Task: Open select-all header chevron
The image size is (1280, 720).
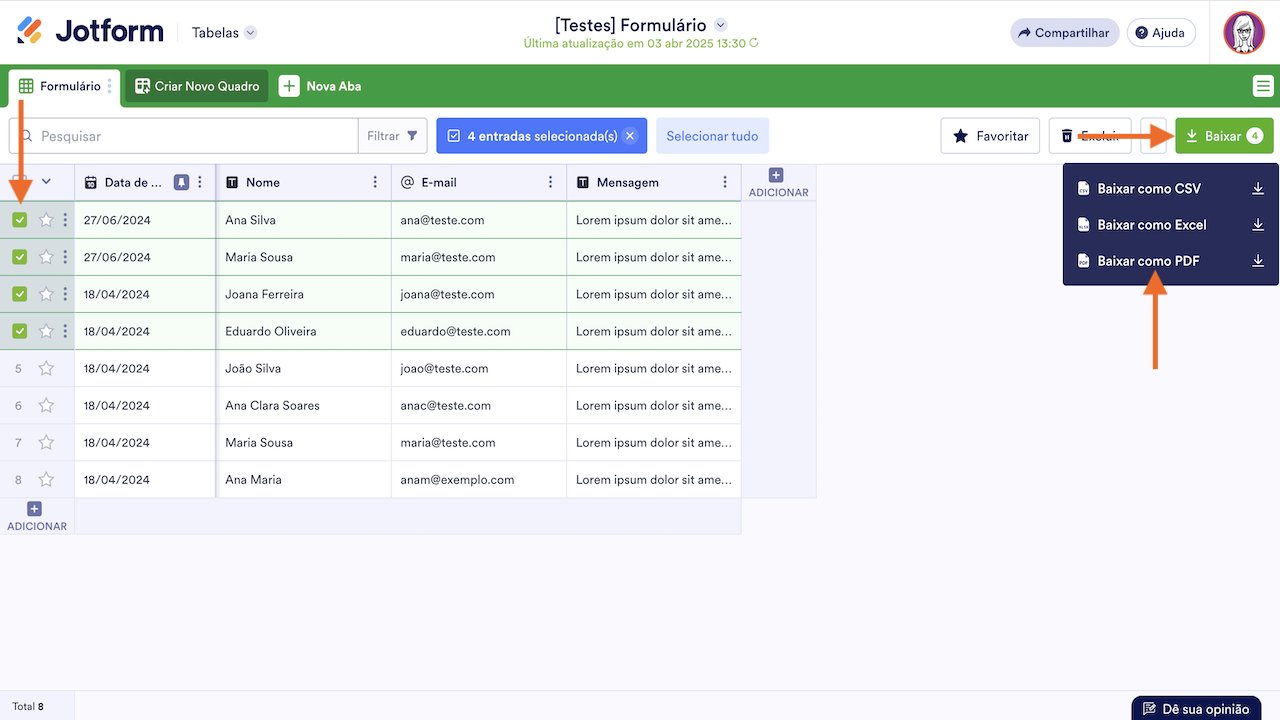Action: click(x=46, y=182)
